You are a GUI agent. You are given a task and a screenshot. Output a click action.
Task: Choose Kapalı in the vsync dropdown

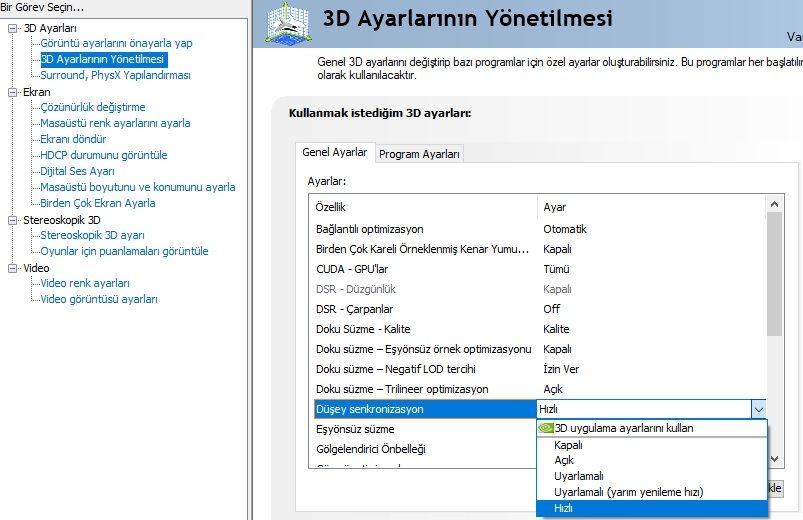click(652, 445)
